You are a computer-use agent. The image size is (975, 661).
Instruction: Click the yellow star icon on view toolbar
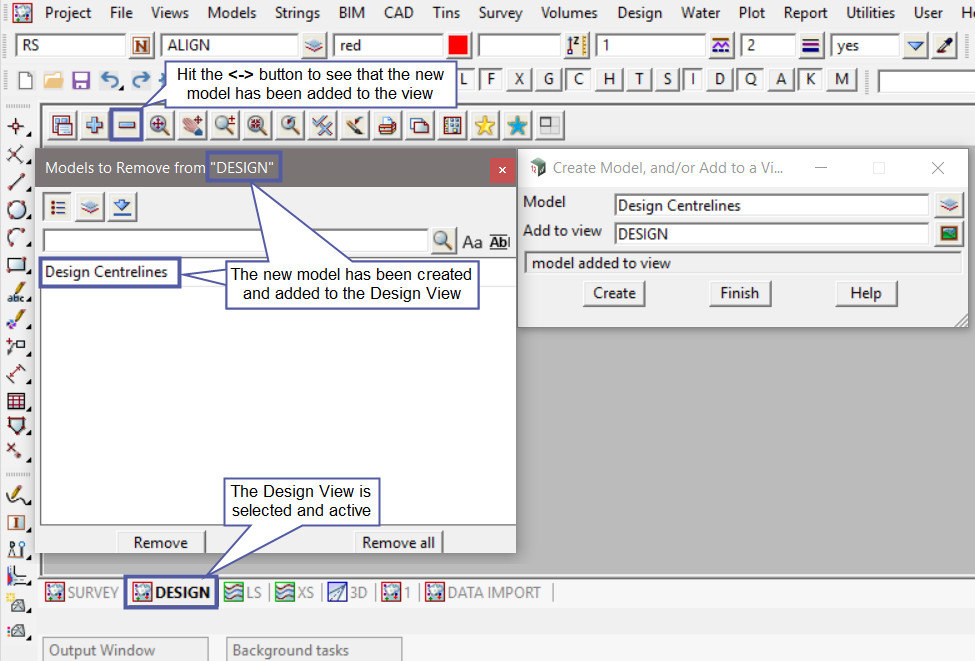484,126
